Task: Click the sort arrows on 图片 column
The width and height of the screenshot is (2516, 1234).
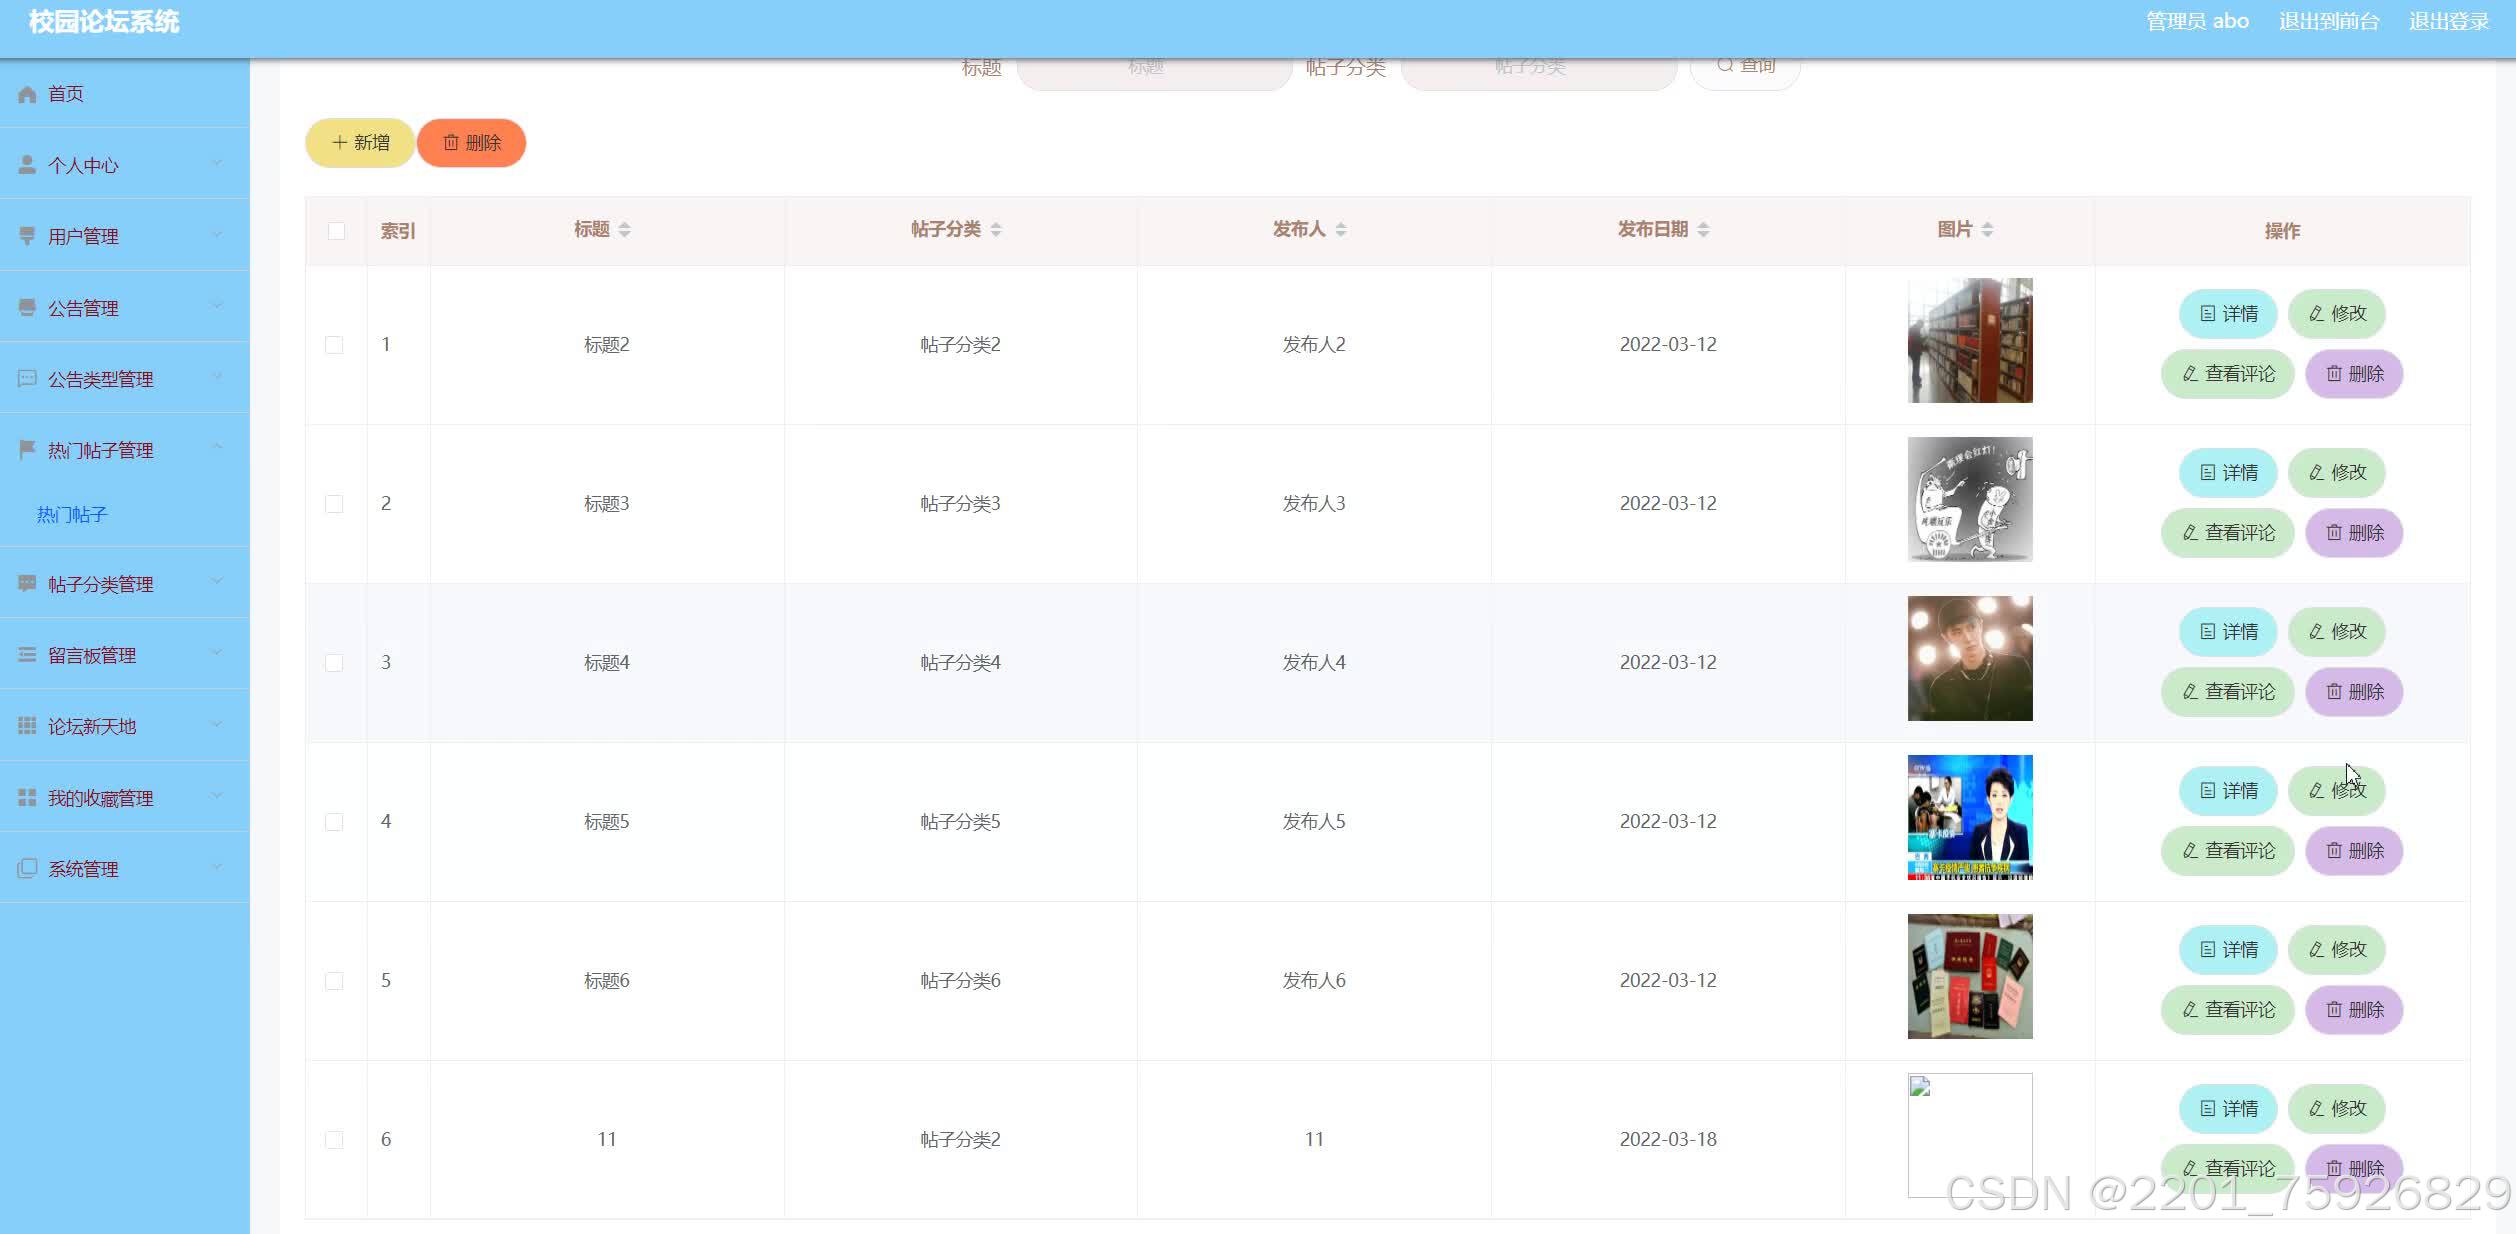Action: [x=1987, y=230]
